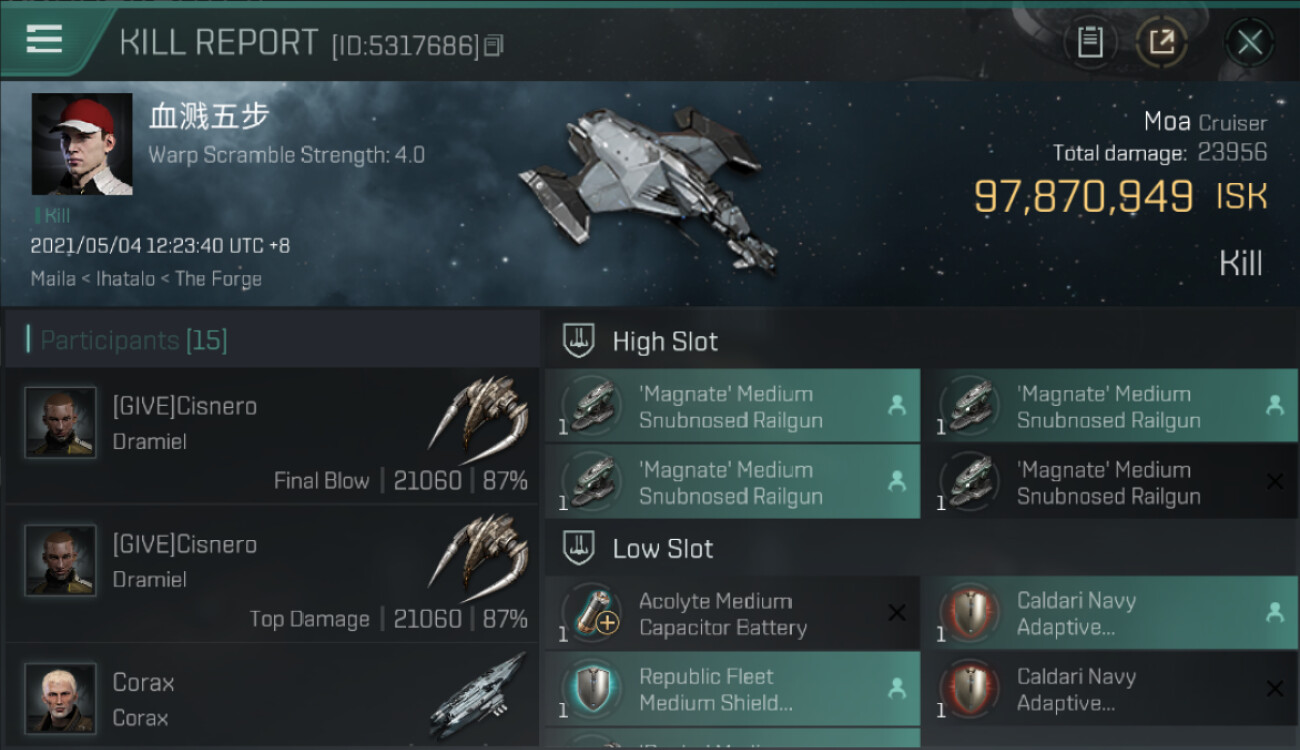Close the kill report window

pos(1249,42)
